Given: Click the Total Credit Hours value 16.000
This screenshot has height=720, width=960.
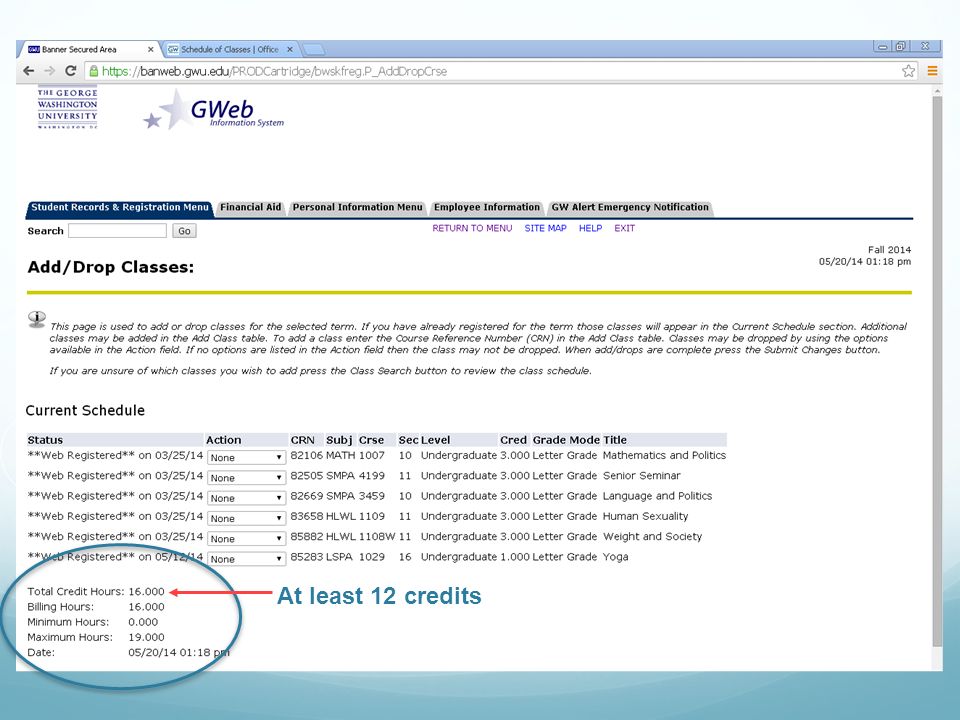Looking at the screenshot, I should (x=146, y=591).
